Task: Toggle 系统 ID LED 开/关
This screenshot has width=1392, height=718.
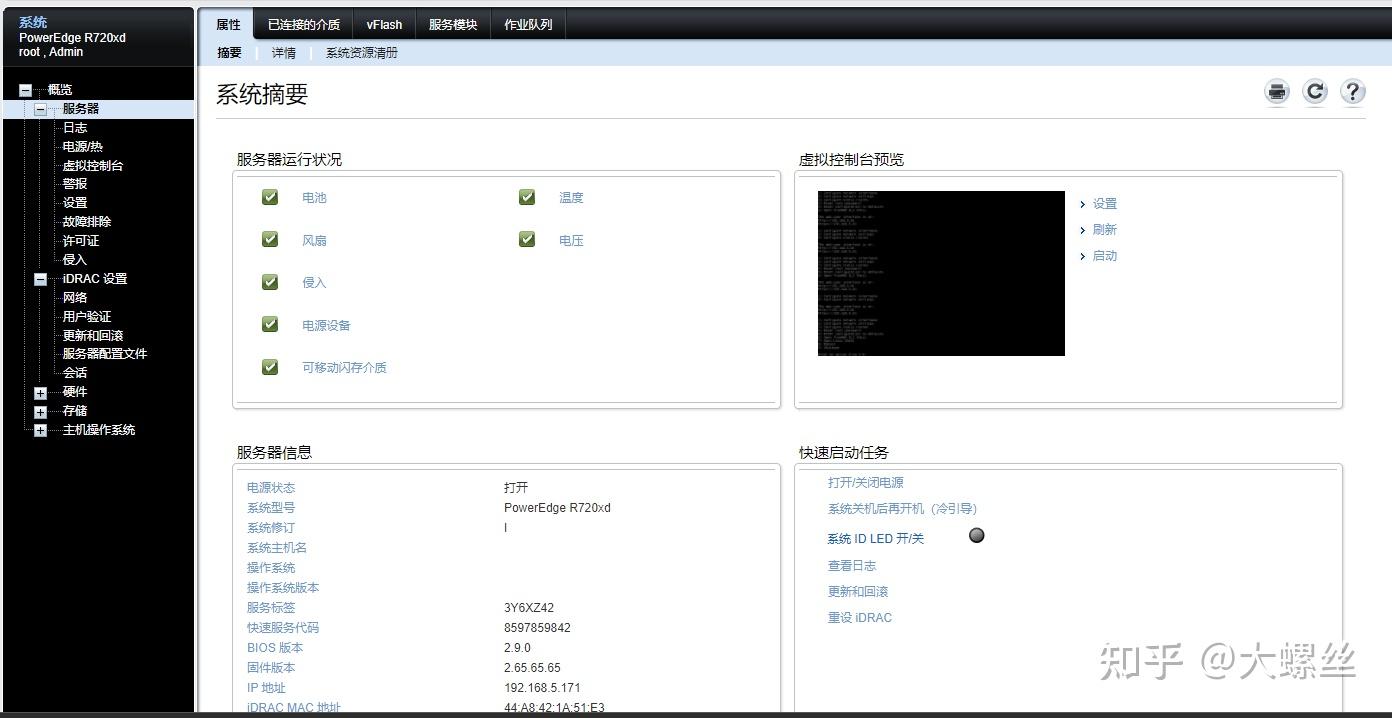Action: (x=875, y=538)
